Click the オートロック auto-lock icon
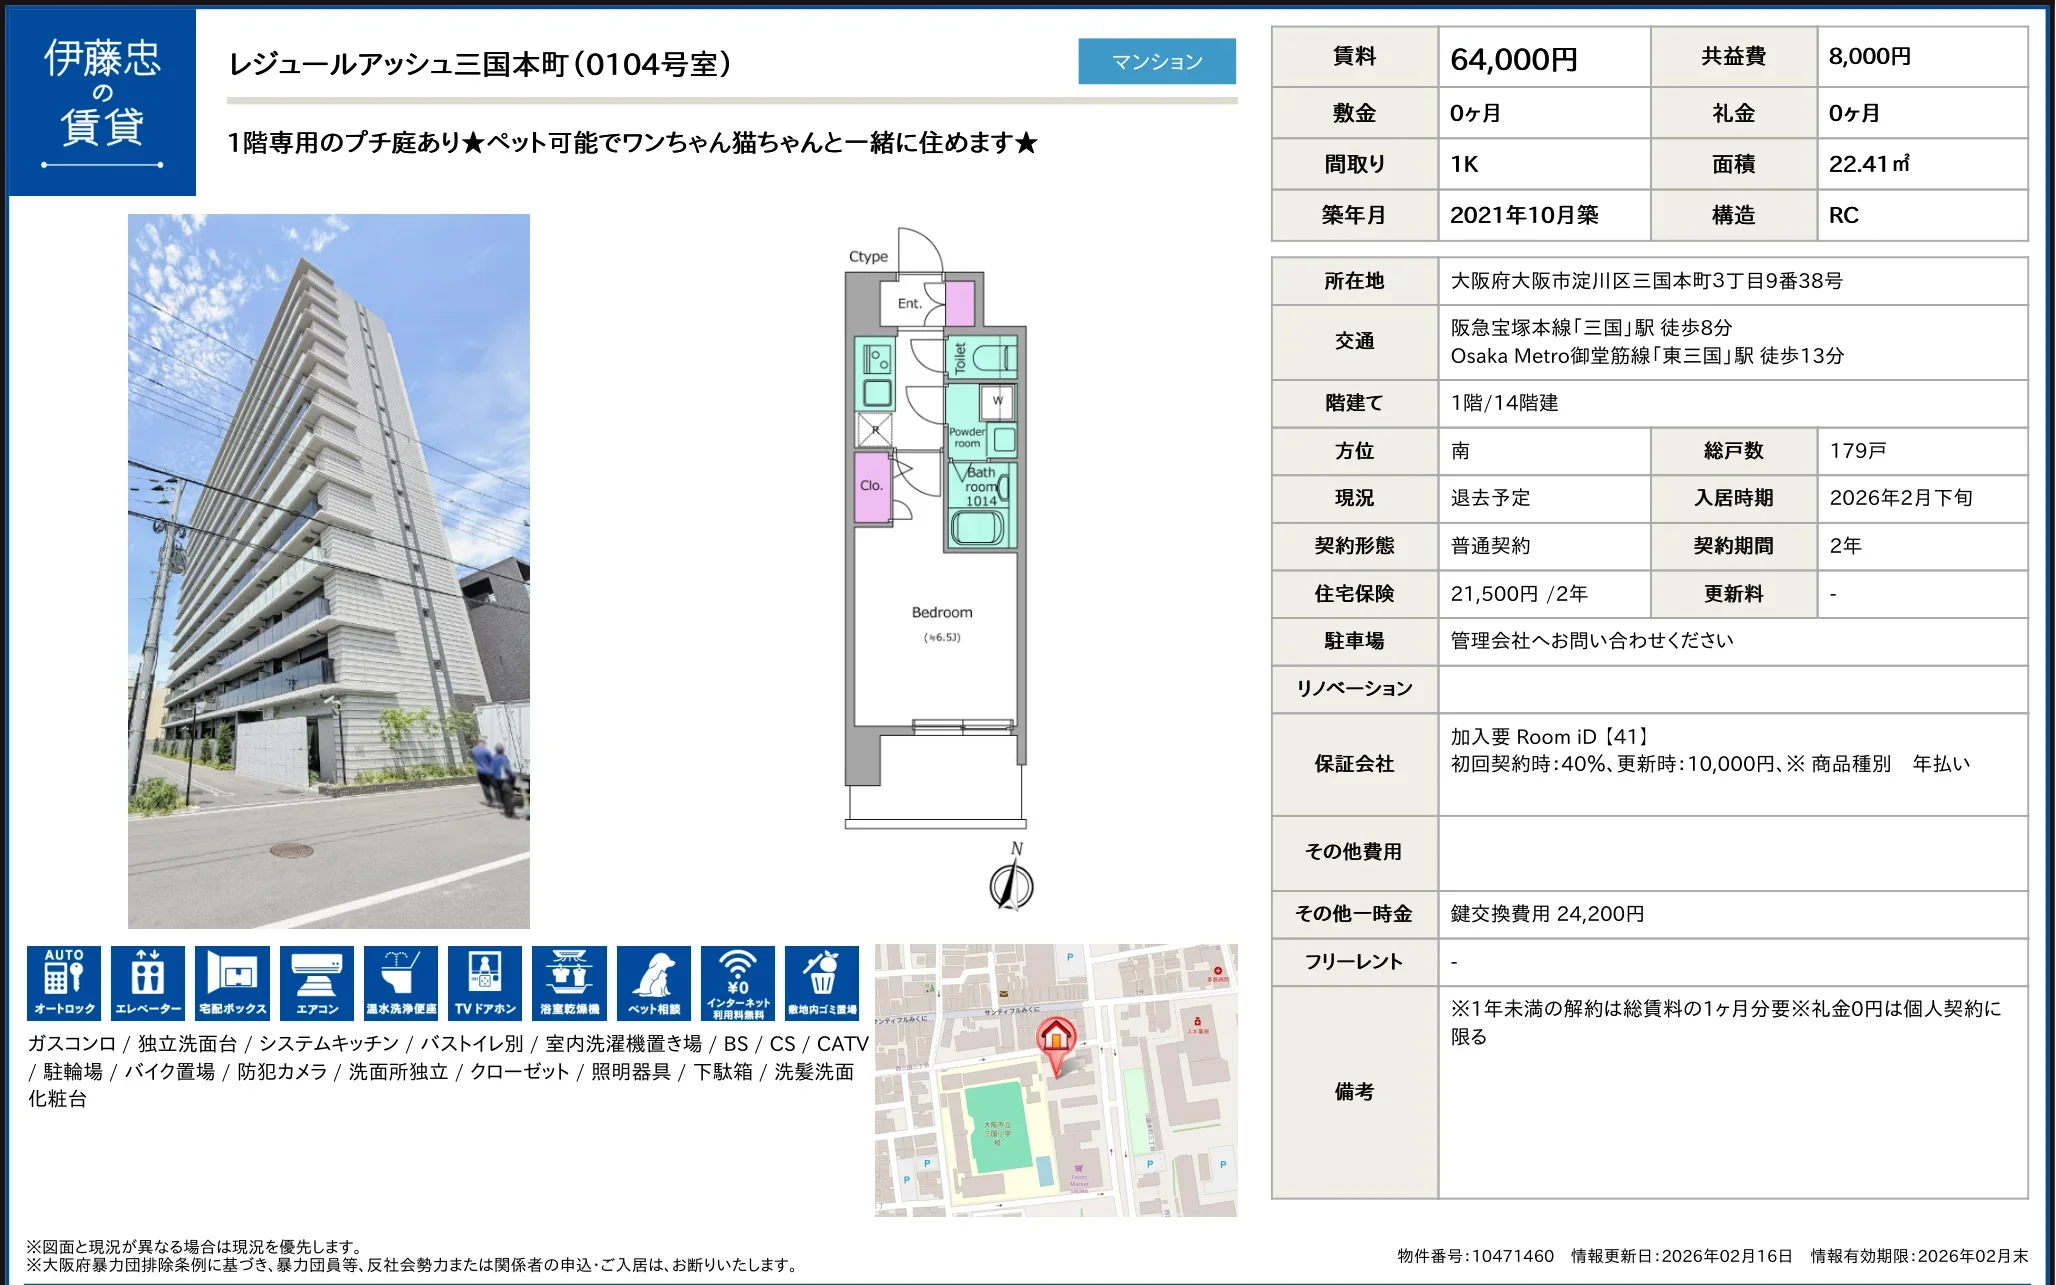Screen dimensions: 2056x1285 coord(64,982)
